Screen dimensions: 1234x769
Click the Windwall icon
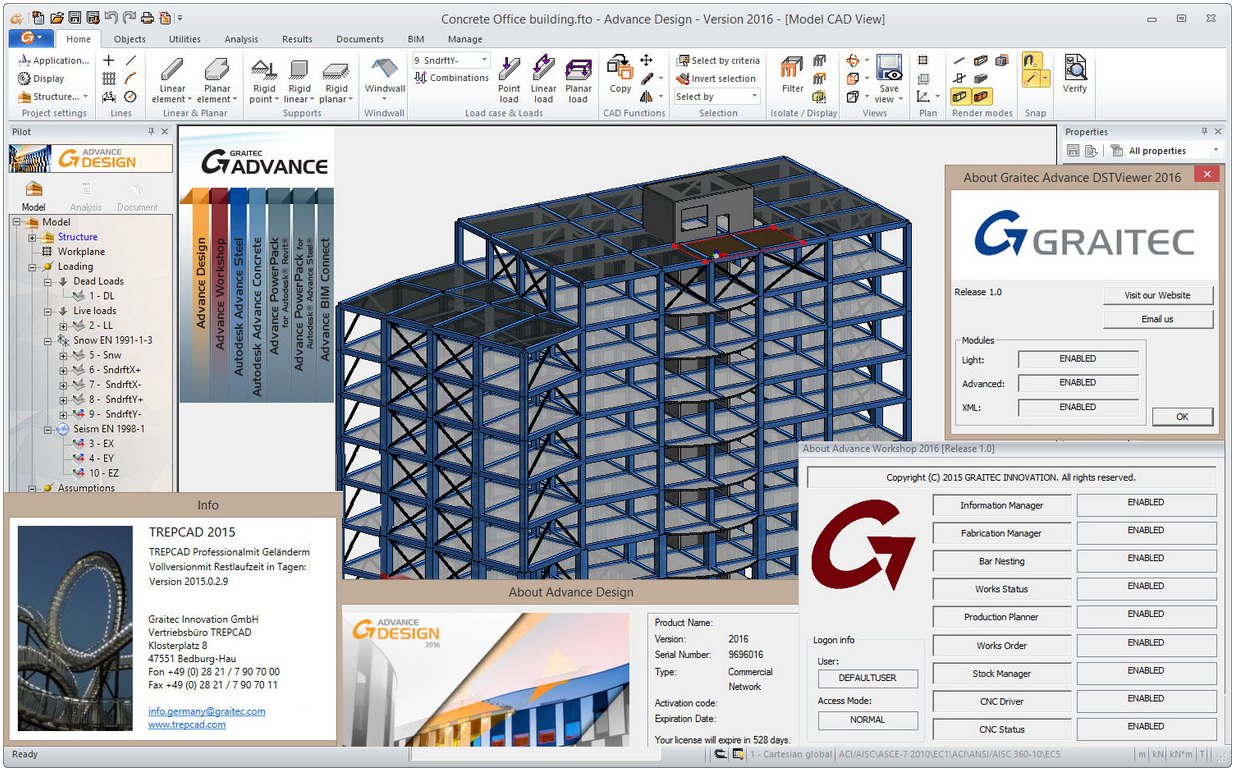(x=384, y=69)
